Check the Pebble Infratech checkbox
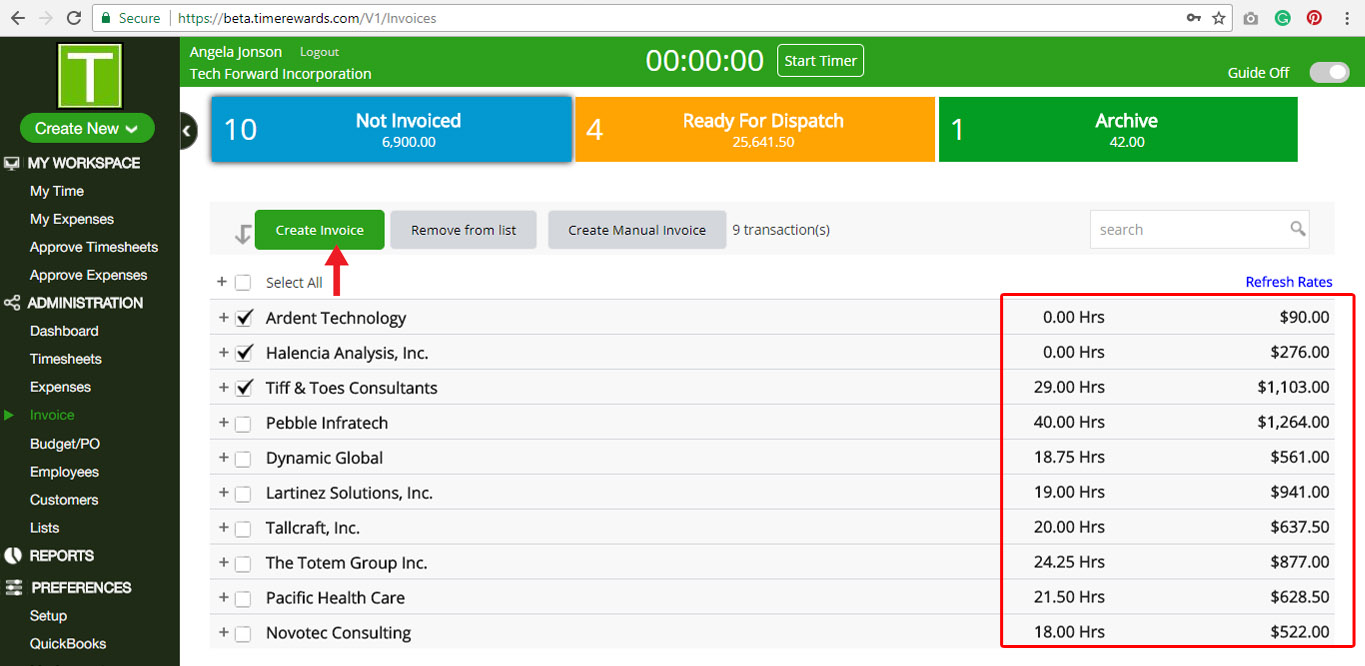The image size is (1365, 666). (x=243, y=424)
